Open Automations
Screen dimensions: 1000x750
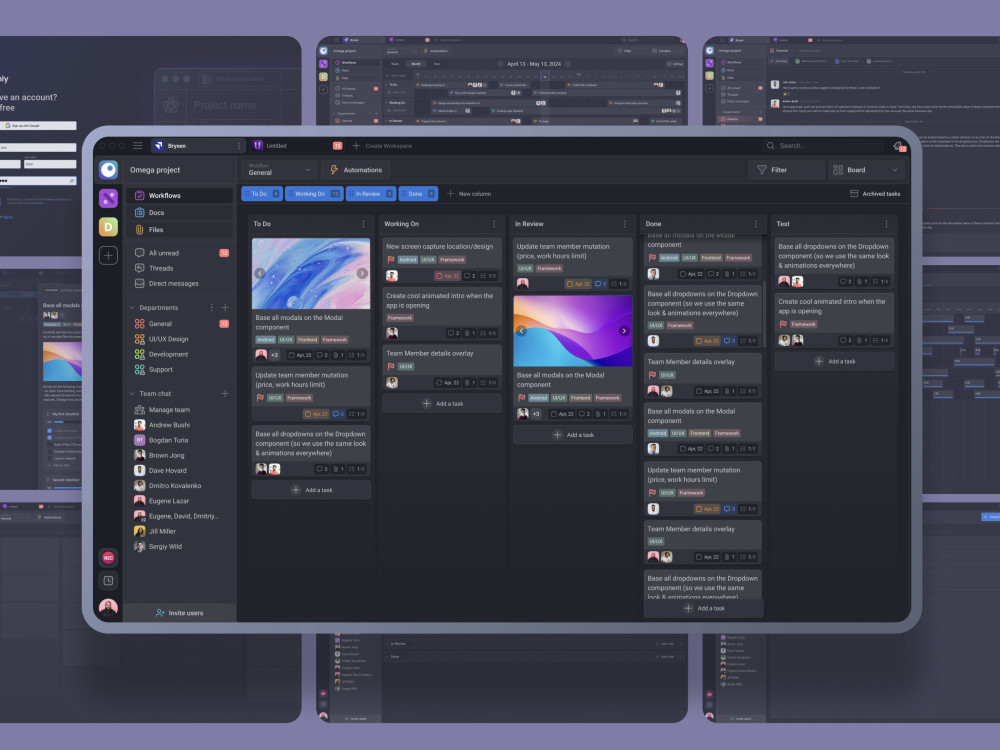point(356,170)
